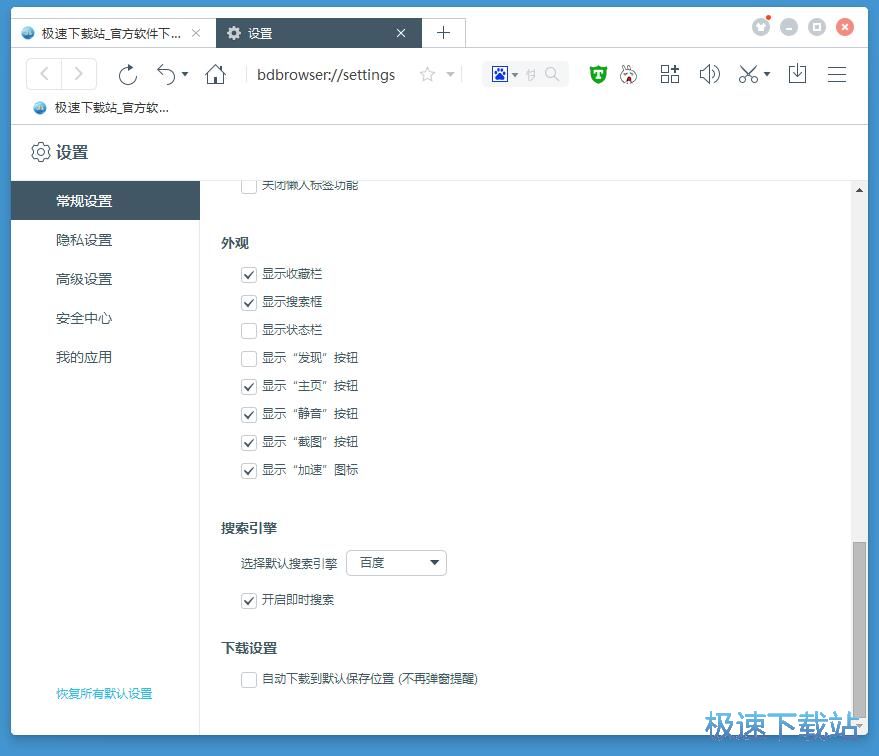
Task: Click the 搜索引擎 section heading
Action: click(x=249, y=528)
